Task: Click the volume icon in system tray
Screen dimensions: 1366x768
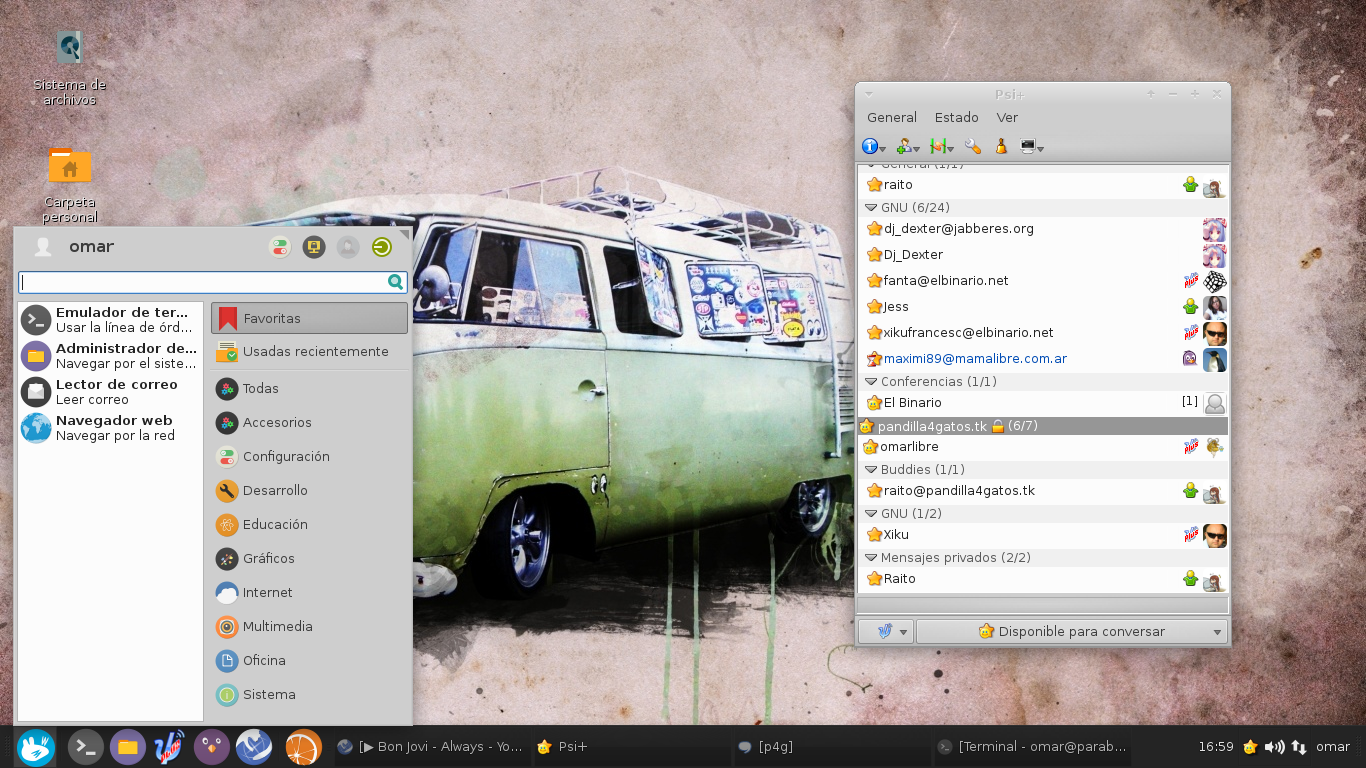Action: tap(1274, 747)
